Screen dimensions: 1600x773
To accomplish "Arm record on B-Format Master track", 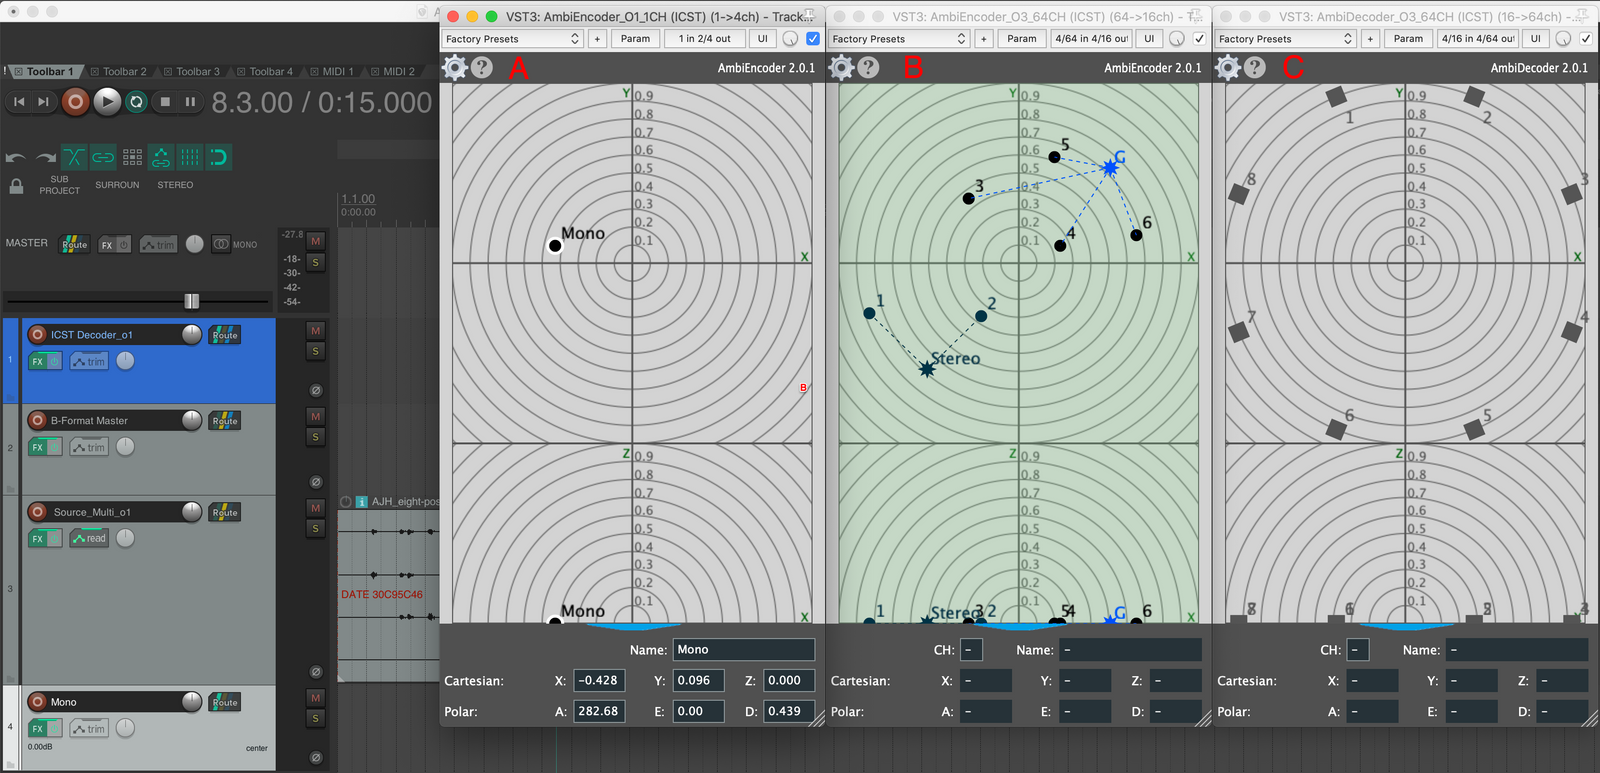I will pos(38,420).
